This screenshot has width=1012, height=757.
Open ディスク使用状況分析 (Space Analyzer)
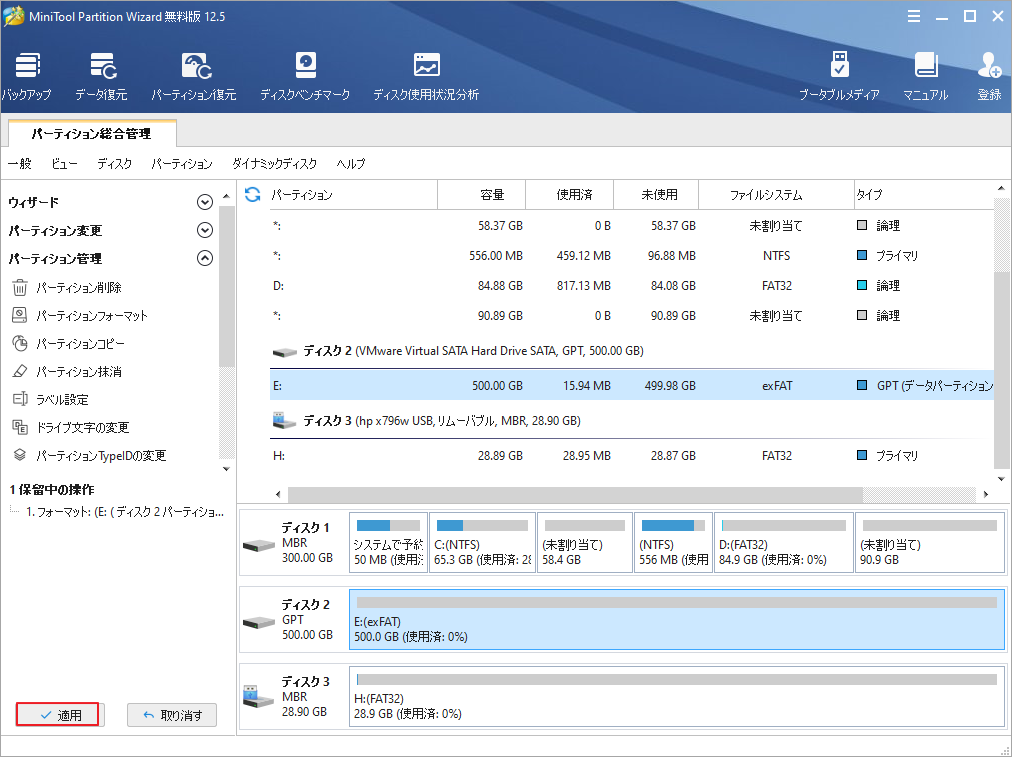point(426,77)
